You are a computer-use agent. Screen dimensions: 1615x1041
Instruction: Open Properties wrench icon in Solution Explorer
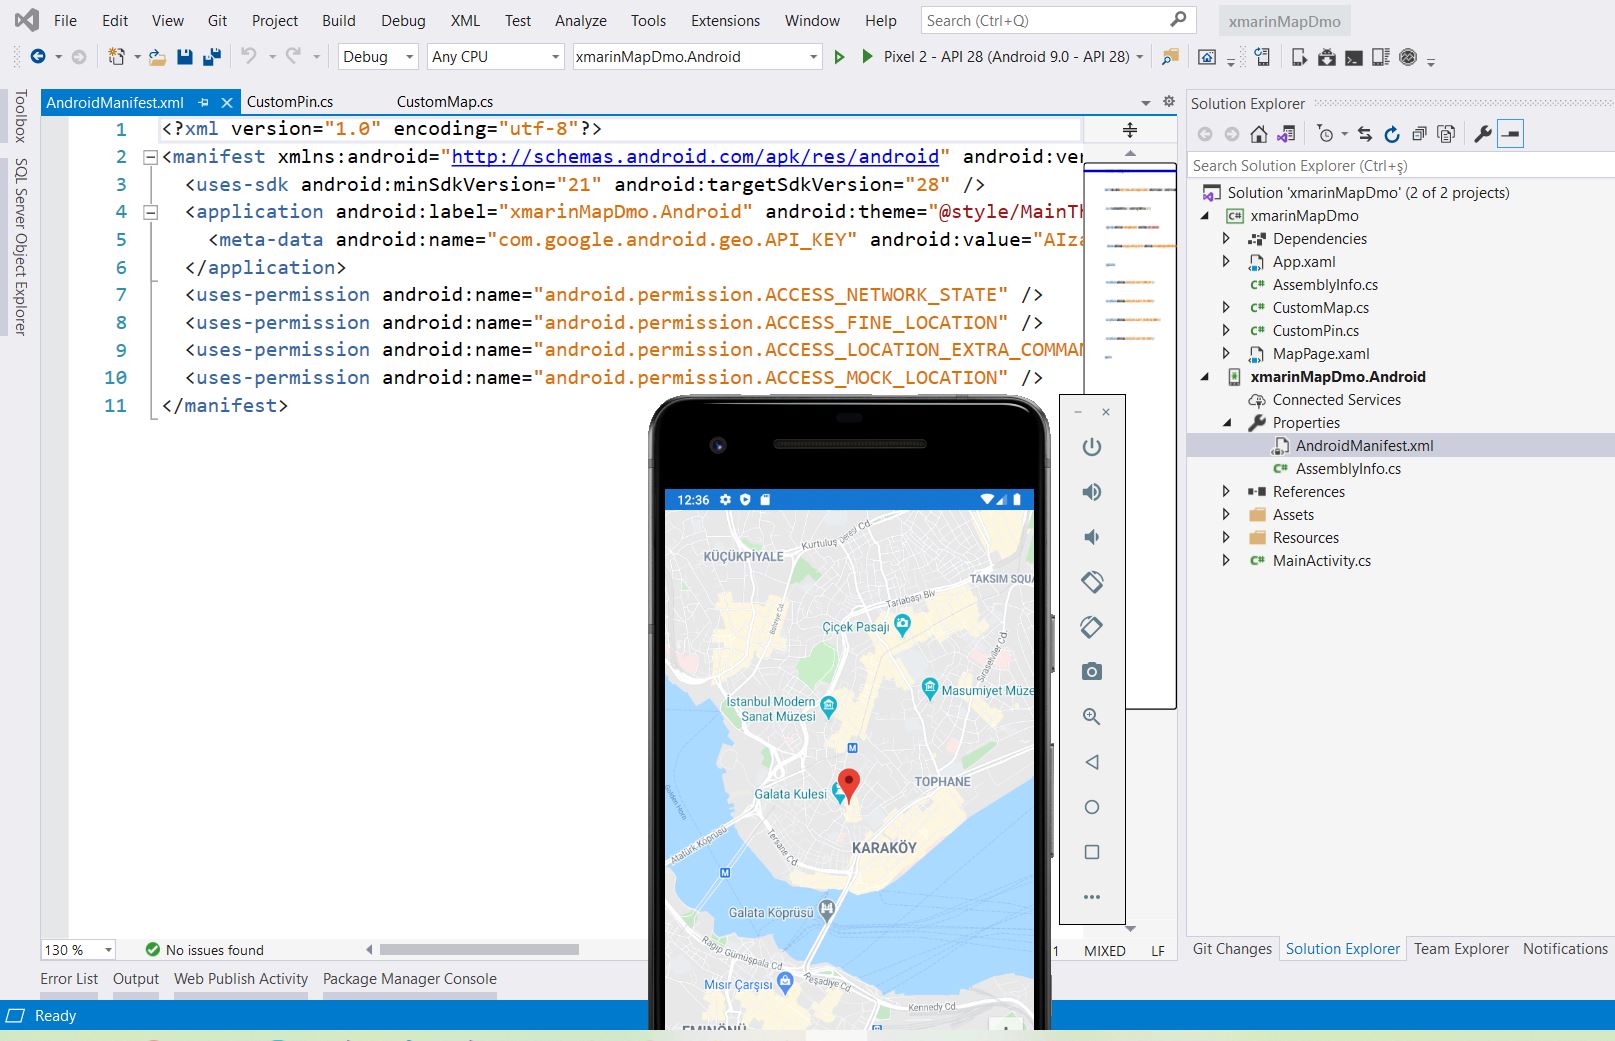(x=1483, y=134)
